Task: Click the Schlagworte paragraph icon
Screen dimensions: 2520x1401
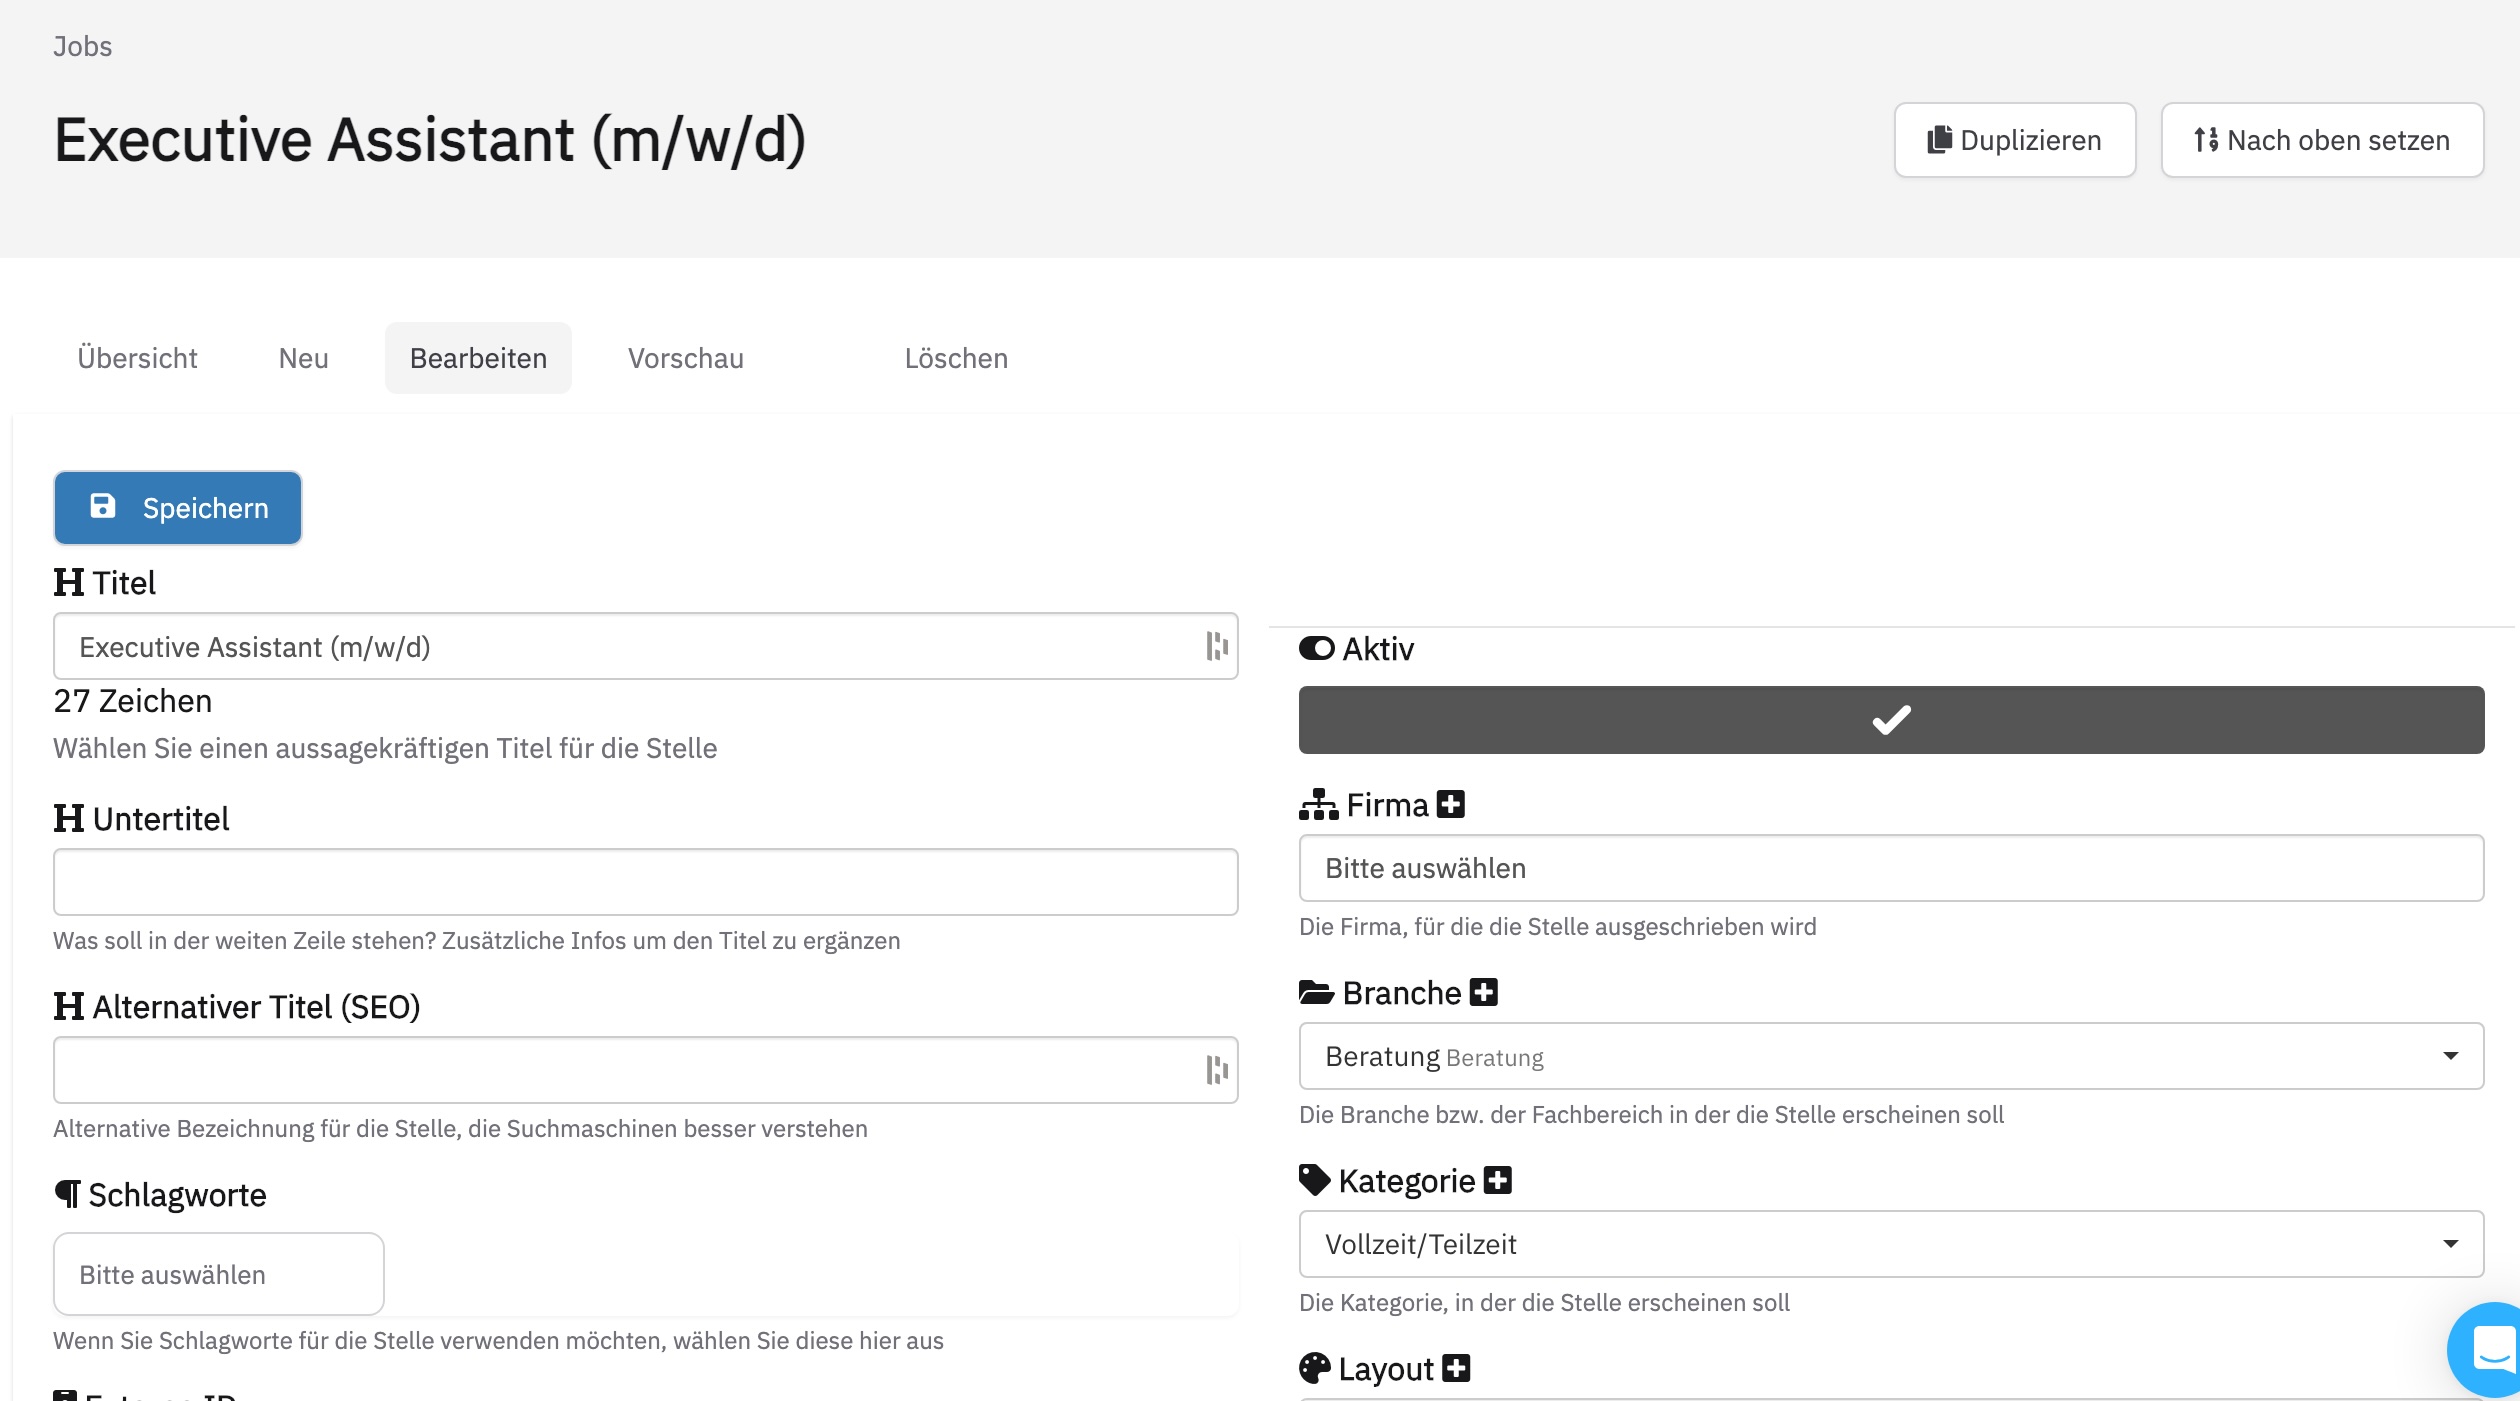Action: pos(67,1194)
